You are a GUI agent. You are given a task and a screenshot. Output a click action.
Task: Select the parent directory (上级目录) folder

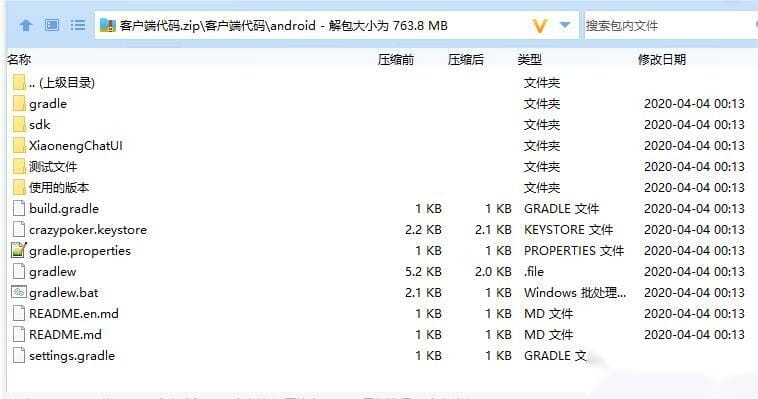62,83
